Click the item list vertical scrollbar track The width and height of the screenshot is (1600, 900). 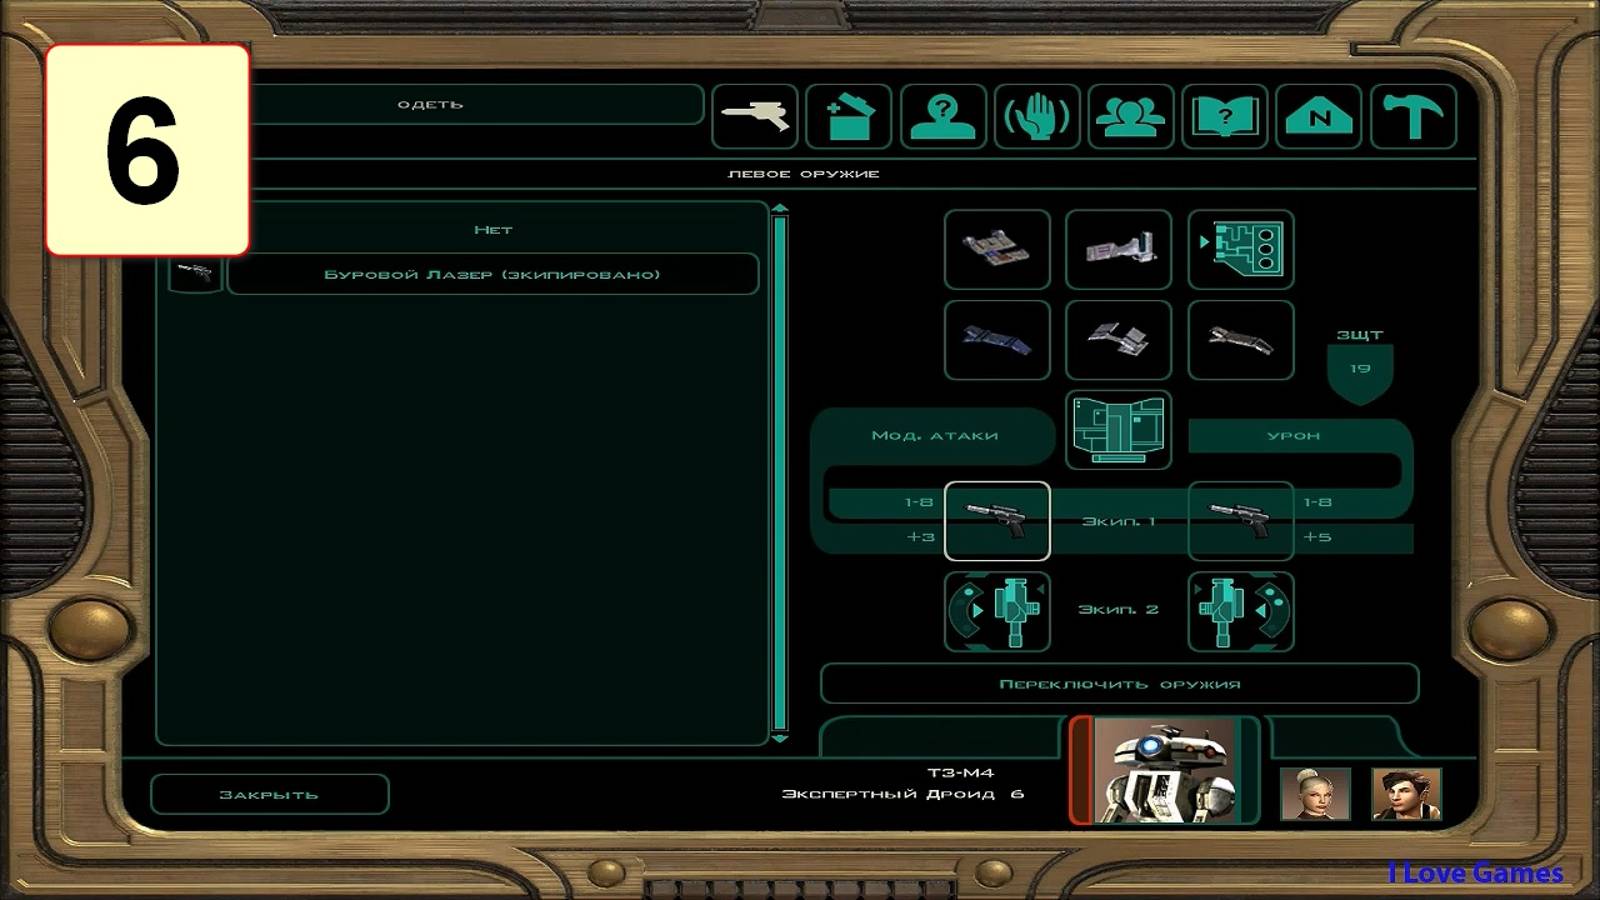(780, 474)
